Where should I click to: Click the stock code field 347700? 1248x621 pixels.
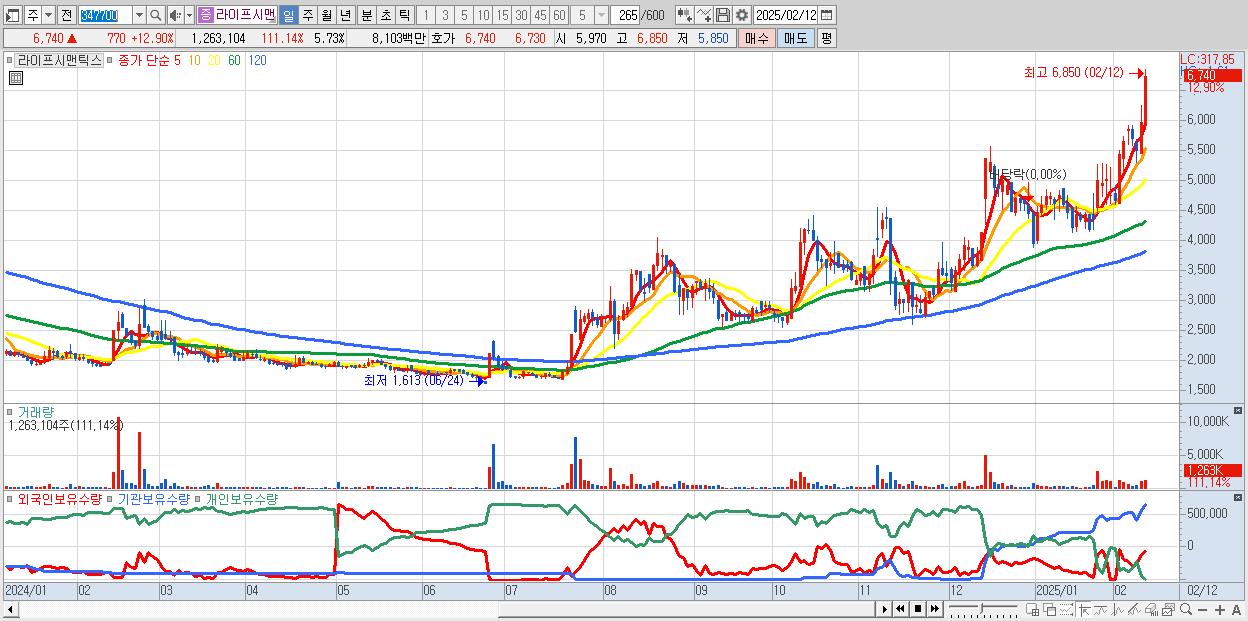105,16
